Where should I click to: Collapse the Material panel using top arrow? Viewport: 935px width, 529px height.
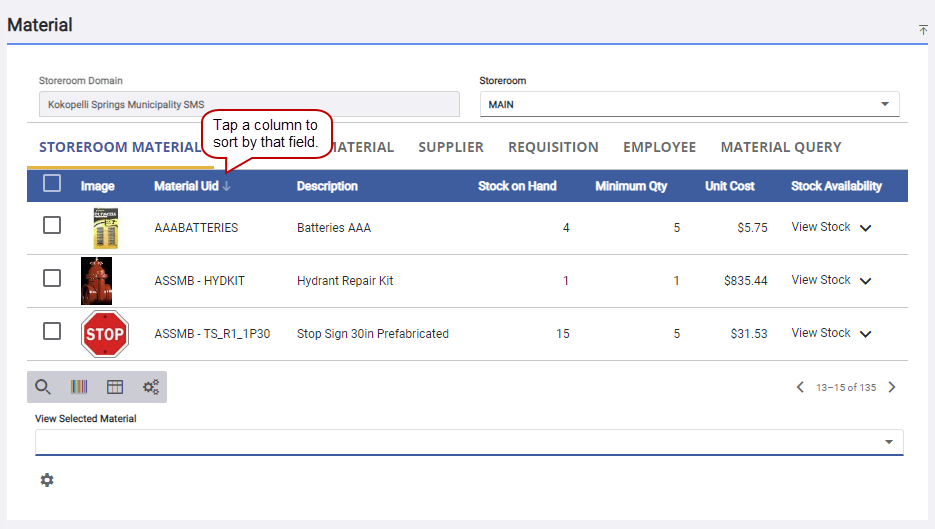point(923,30)
